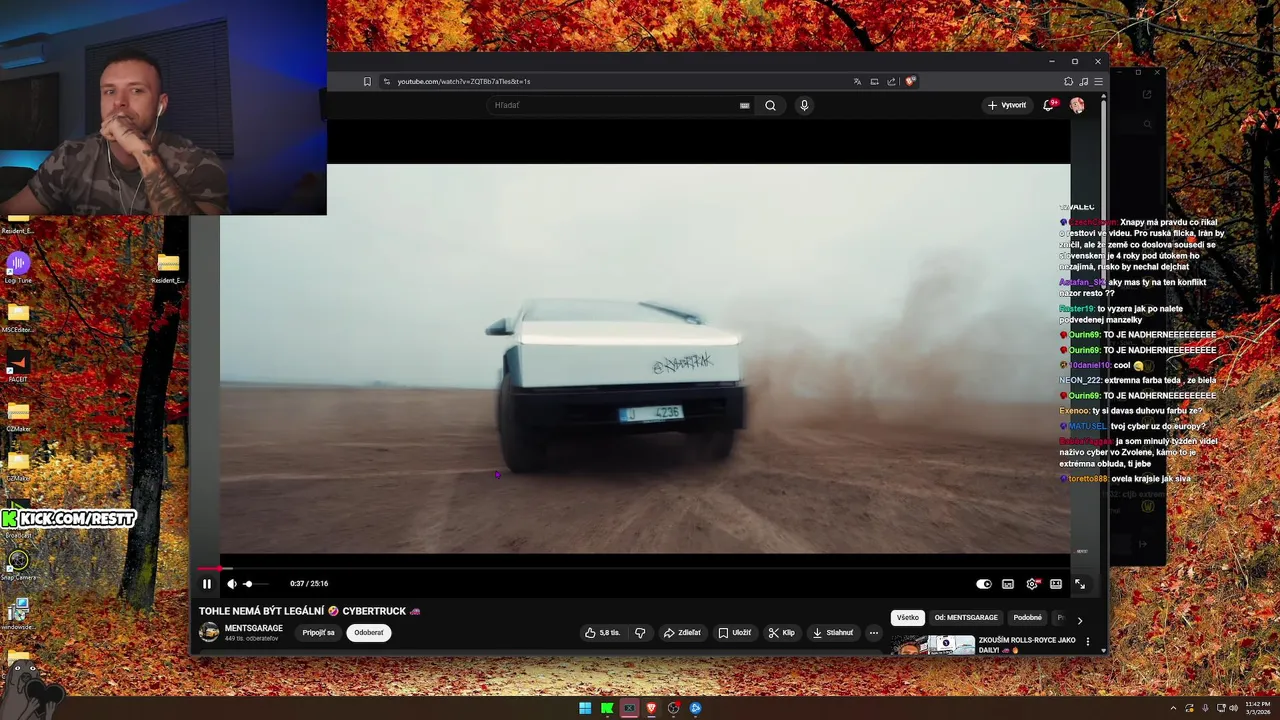Screen dimensions: 1280x720
Task: Open Logi Tune desktop shortcut
Action: point(18,267)
